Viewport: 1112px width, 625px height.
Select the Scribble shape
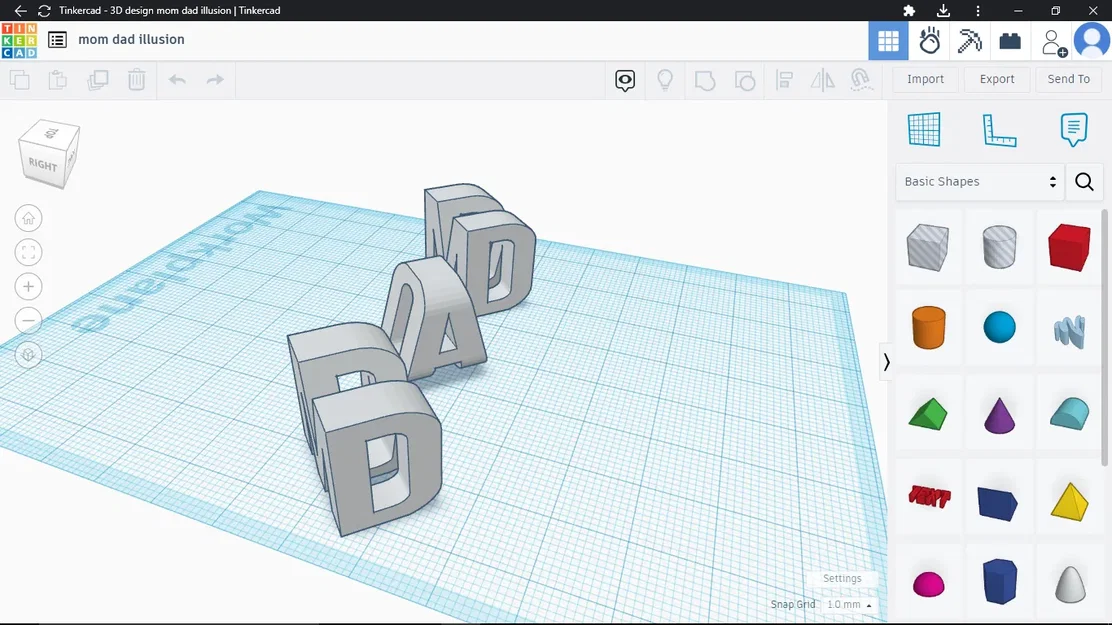pos(1069,331)
